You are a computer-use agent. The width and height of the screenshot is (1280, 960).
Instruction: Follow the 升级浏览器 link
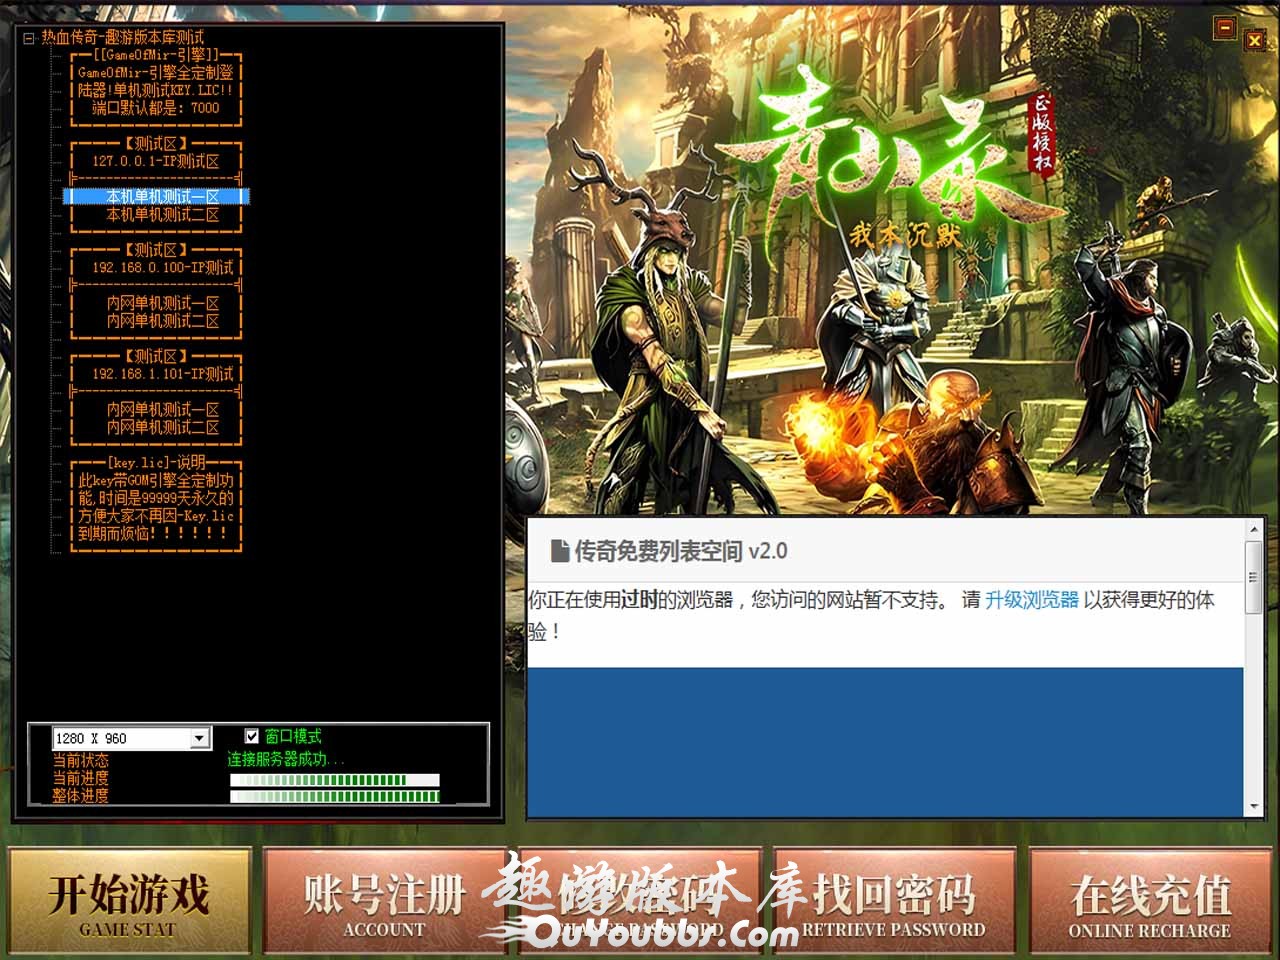click(x=1031, y=600)
